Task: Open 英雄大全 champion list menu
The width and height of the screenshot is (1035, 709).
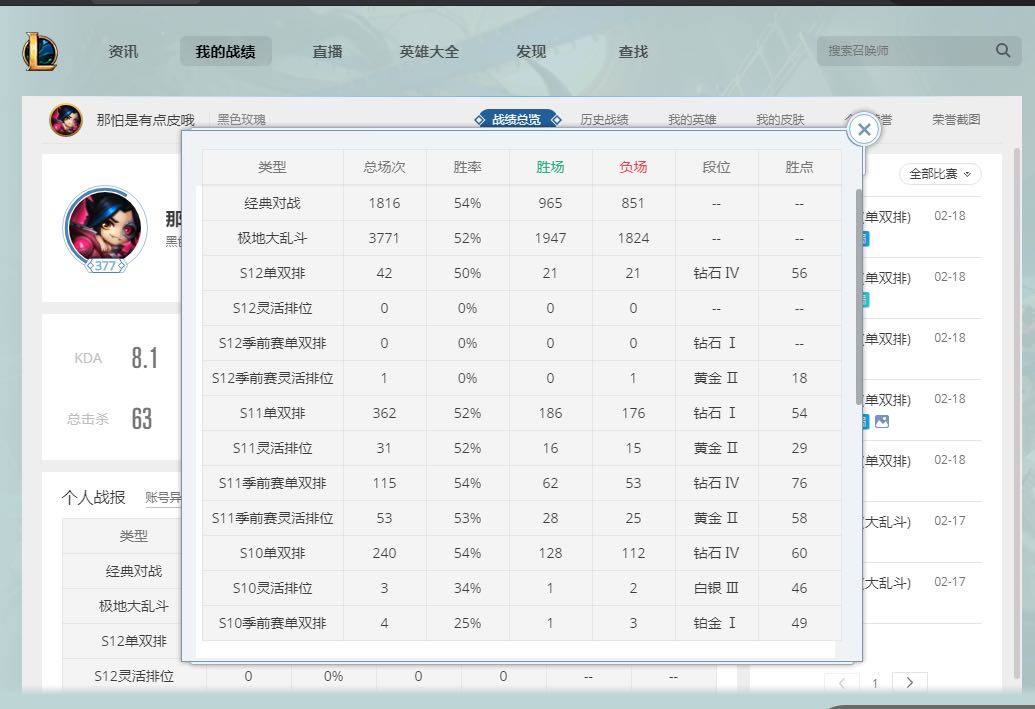Action: click(x=429, y=51)
